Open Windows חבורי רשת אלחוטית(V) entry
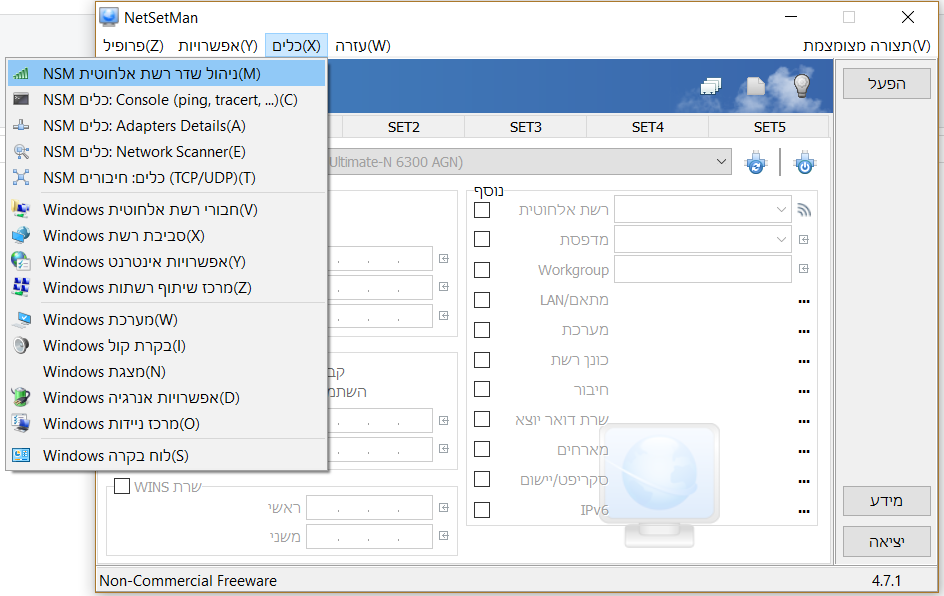 click(x=167, y=210)
